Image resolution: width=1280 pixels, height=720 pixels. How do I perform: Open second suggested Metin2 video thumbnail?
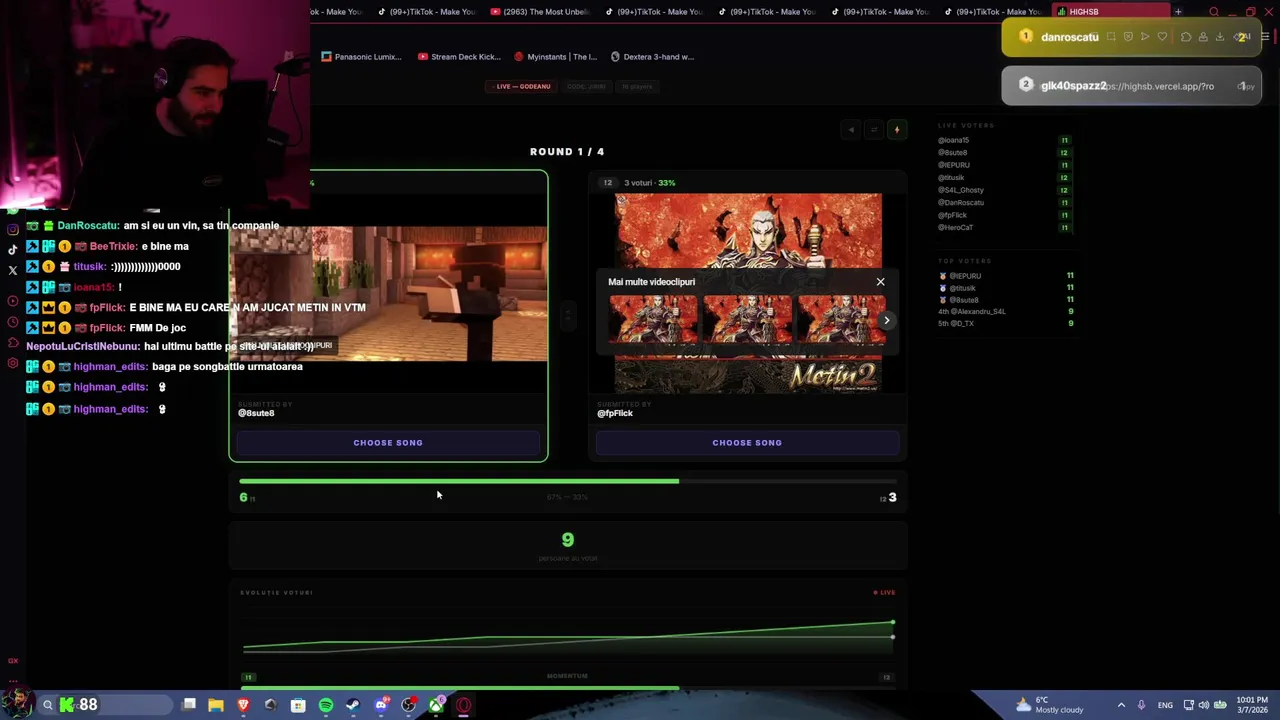point(747,320)
